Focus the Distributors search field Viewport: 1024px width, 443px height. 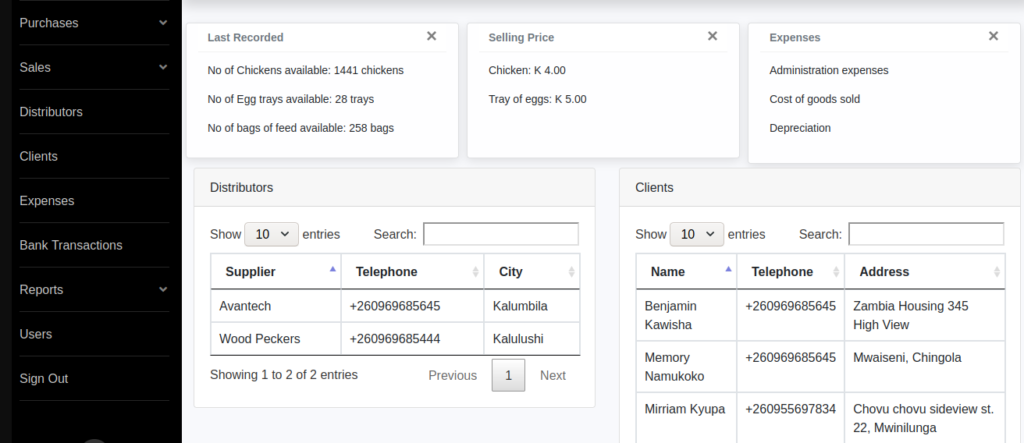501,234
